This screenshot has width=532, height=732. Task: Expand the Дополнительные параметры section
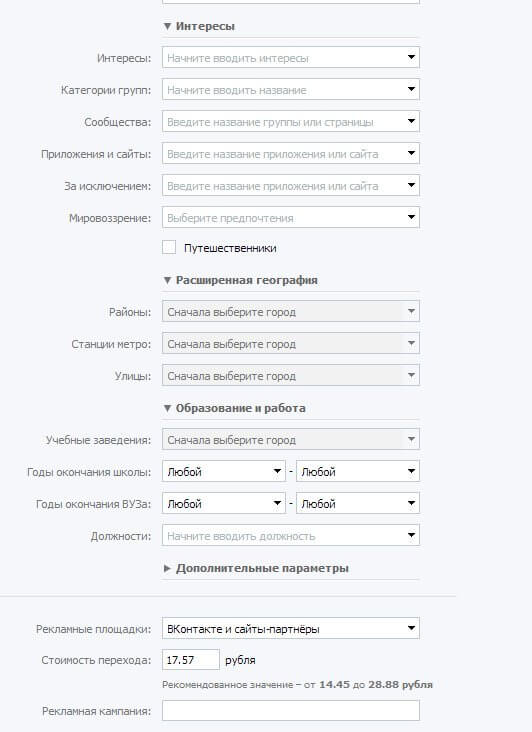pyautogui.click(x=256, y=569)
